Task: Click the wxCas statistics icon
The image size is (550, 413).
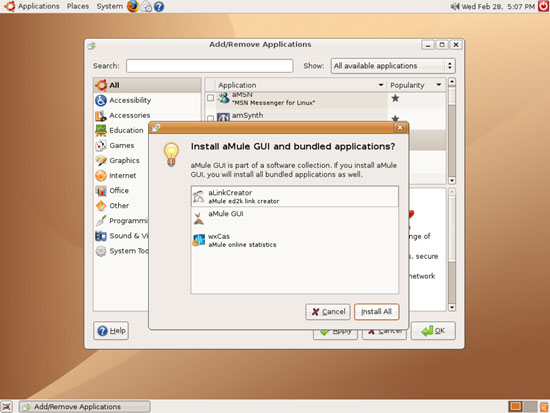Action: tap(199, 240)
